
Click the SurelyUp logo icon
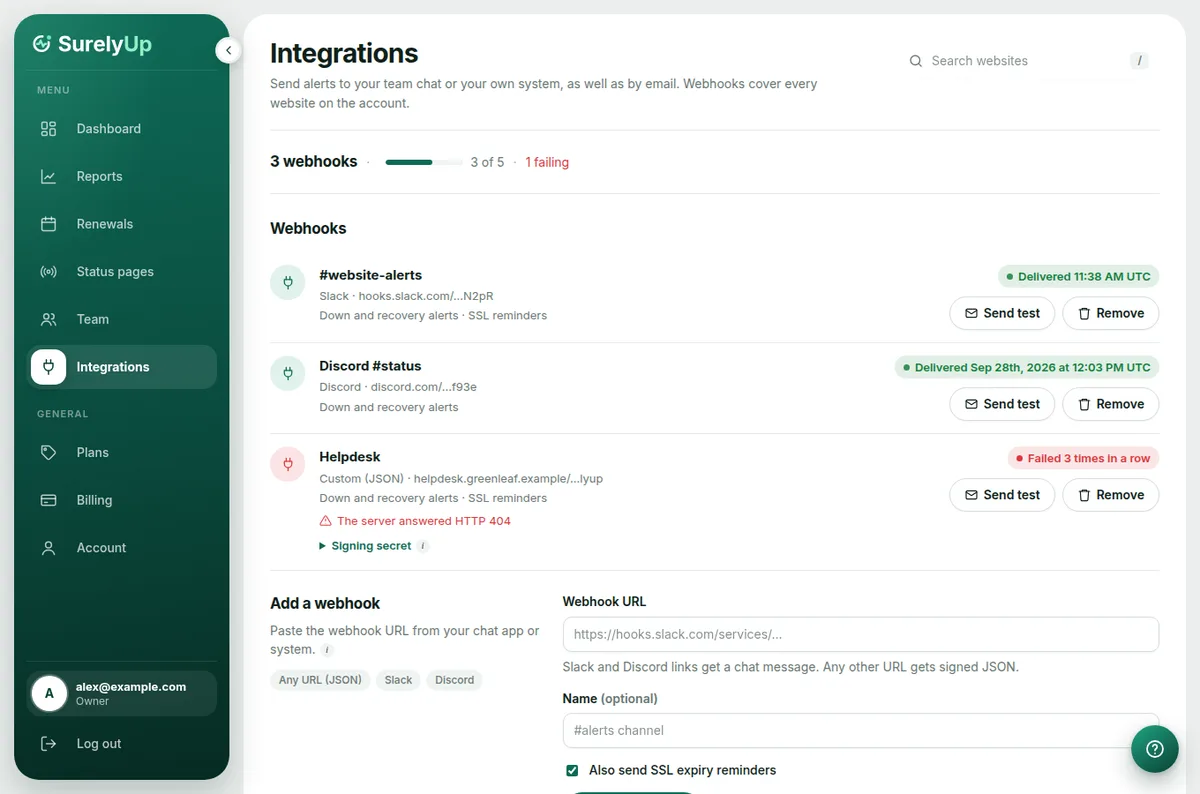(x=42, y=44)
